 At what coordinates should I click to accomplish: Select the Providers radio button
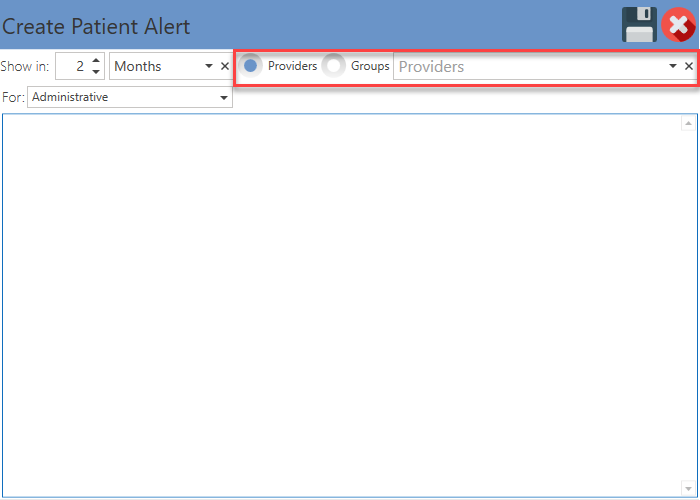tap(250, 66)
